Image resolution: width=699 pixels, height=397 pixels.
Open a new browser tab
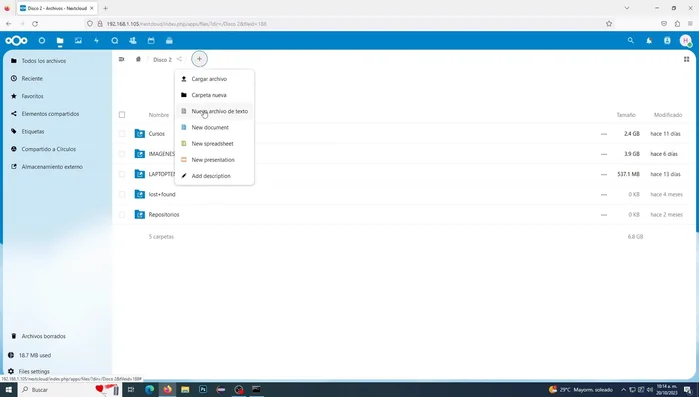[x=105, y=8]
